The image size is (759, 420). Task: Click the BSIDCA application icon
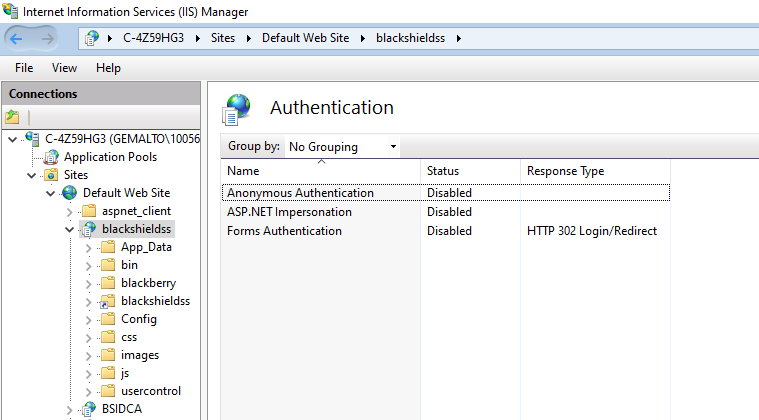pos(89,409)
